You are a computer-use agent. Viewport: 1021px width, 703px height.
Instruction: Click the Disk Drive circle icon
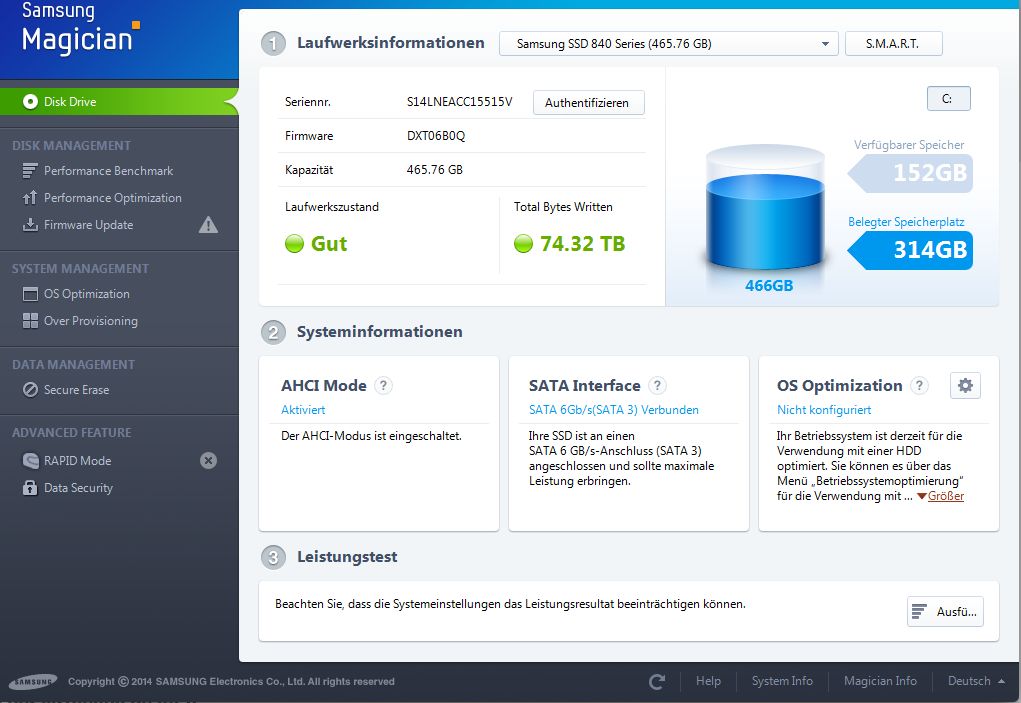[x=30, y=102]
